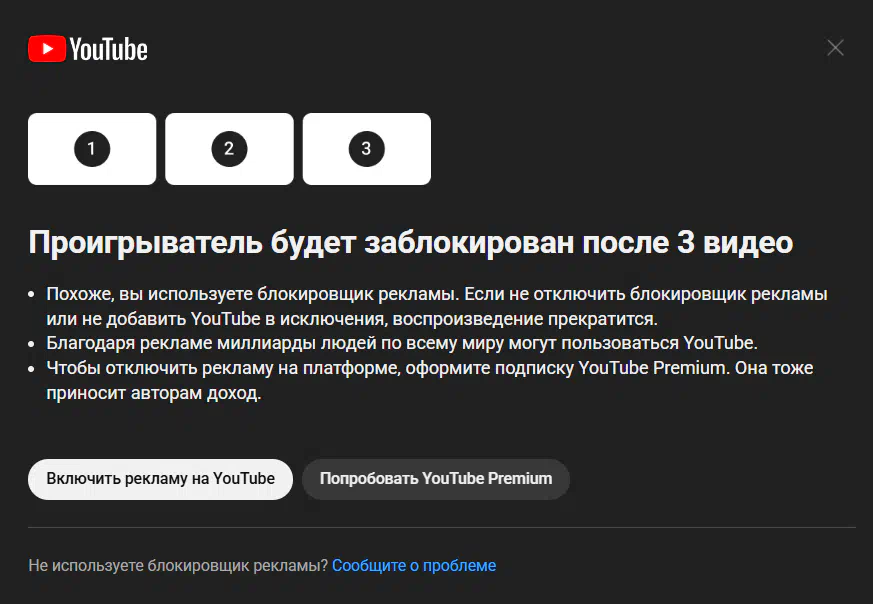Image resolution: width=873 pixels, height=604 pixels.
Task: Follow the 'Сообщите о проблеме' link
Action: (x=414, y=566)
